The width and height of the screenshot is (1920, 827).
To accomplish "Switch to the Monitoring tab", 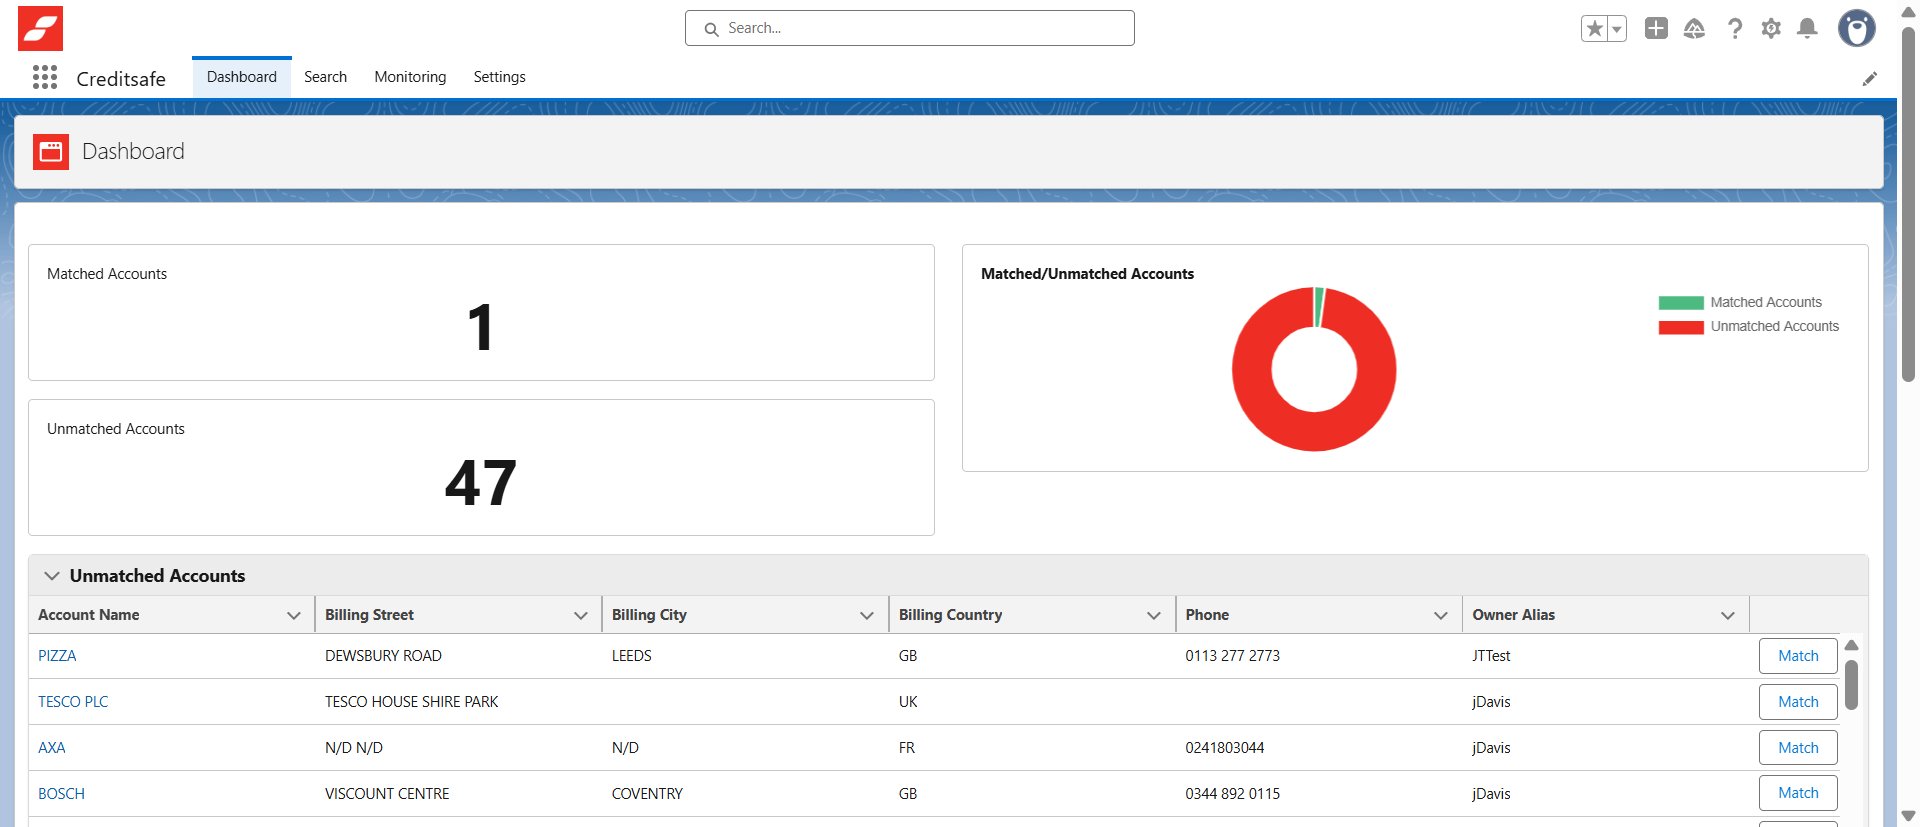I will tap(410, 77).
